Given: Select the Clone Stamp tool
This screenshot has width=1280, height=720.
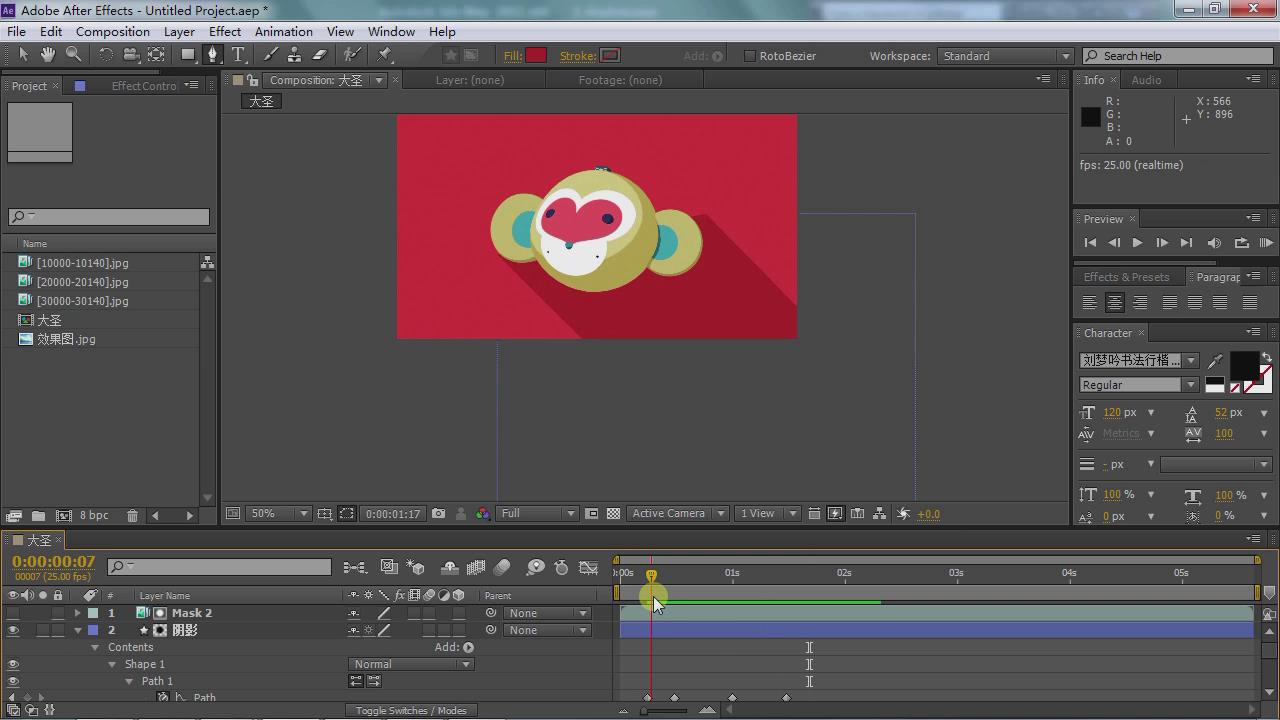Looking at the screenshot, I should point(295,55).
